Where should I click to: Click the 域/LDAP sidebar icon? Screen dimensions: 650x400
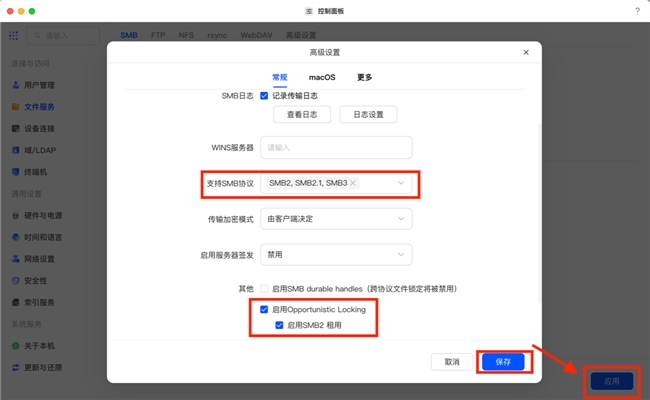tap(16, 150)
